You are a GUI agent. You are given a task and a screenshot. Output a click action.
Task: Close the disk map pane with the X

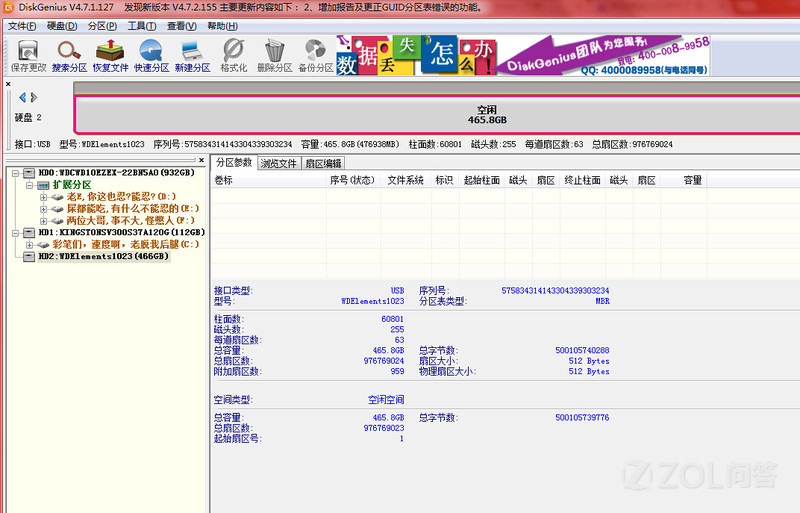[x=8, y=84]
